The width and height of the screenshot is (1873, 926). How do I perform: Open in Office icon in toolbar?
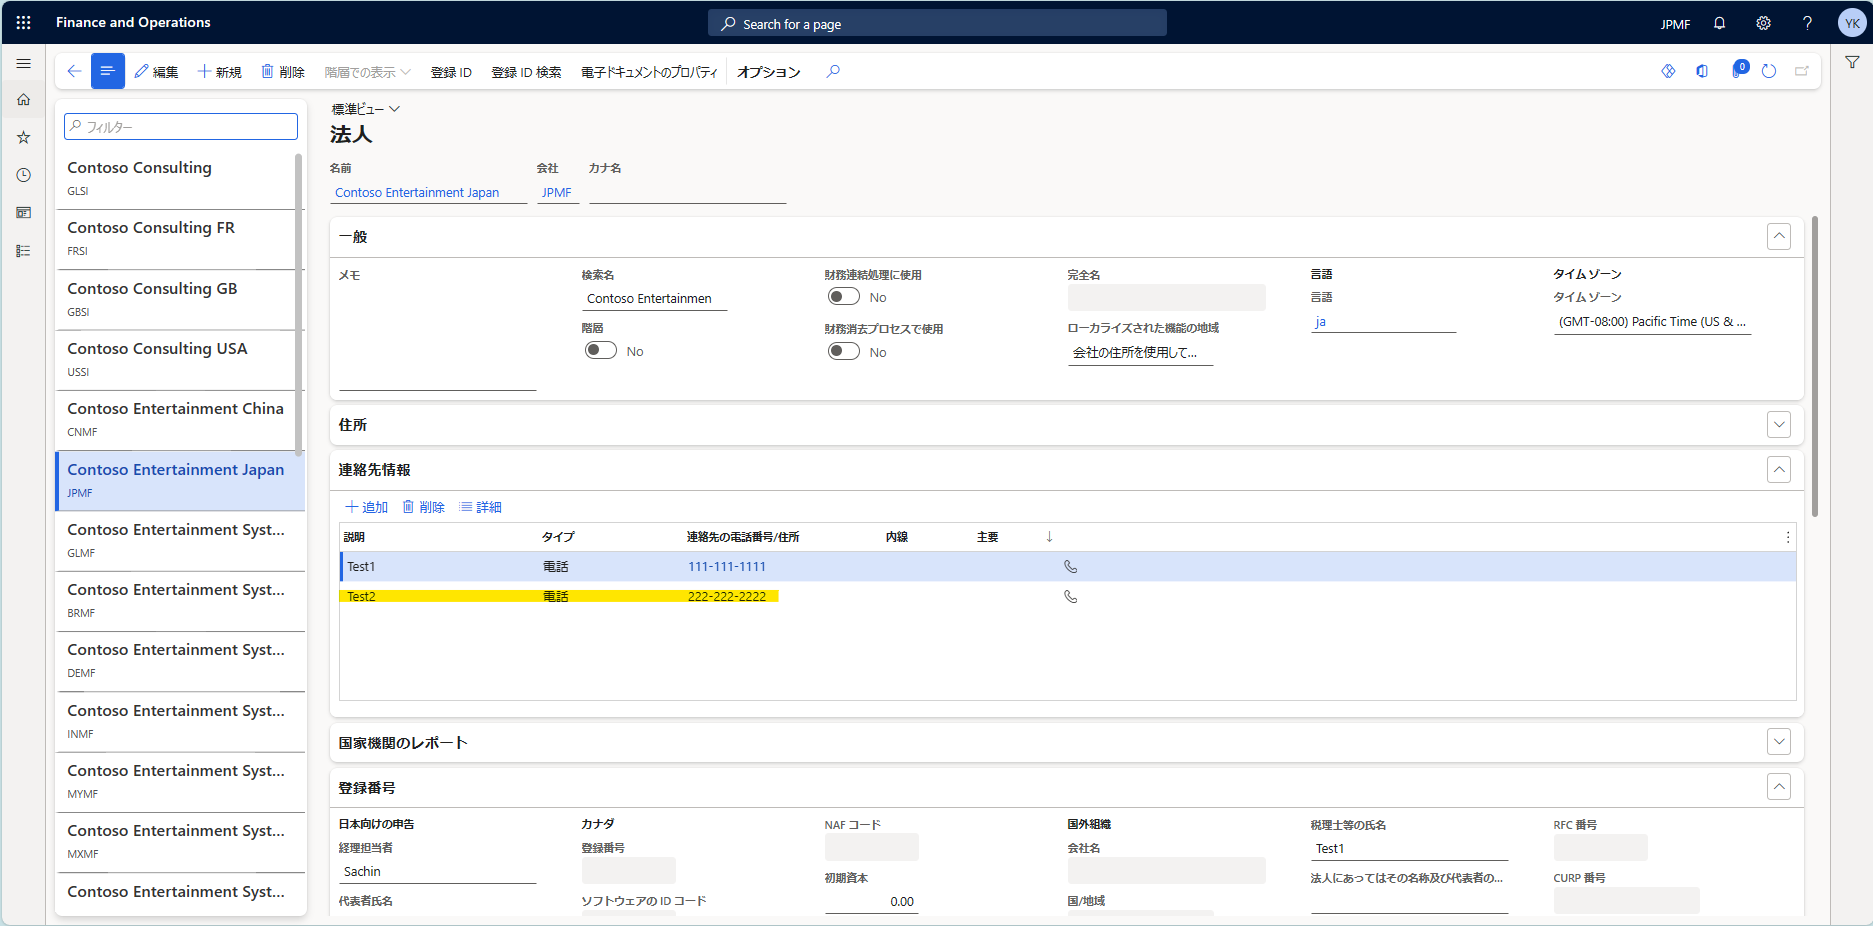tap(1702, 71)
